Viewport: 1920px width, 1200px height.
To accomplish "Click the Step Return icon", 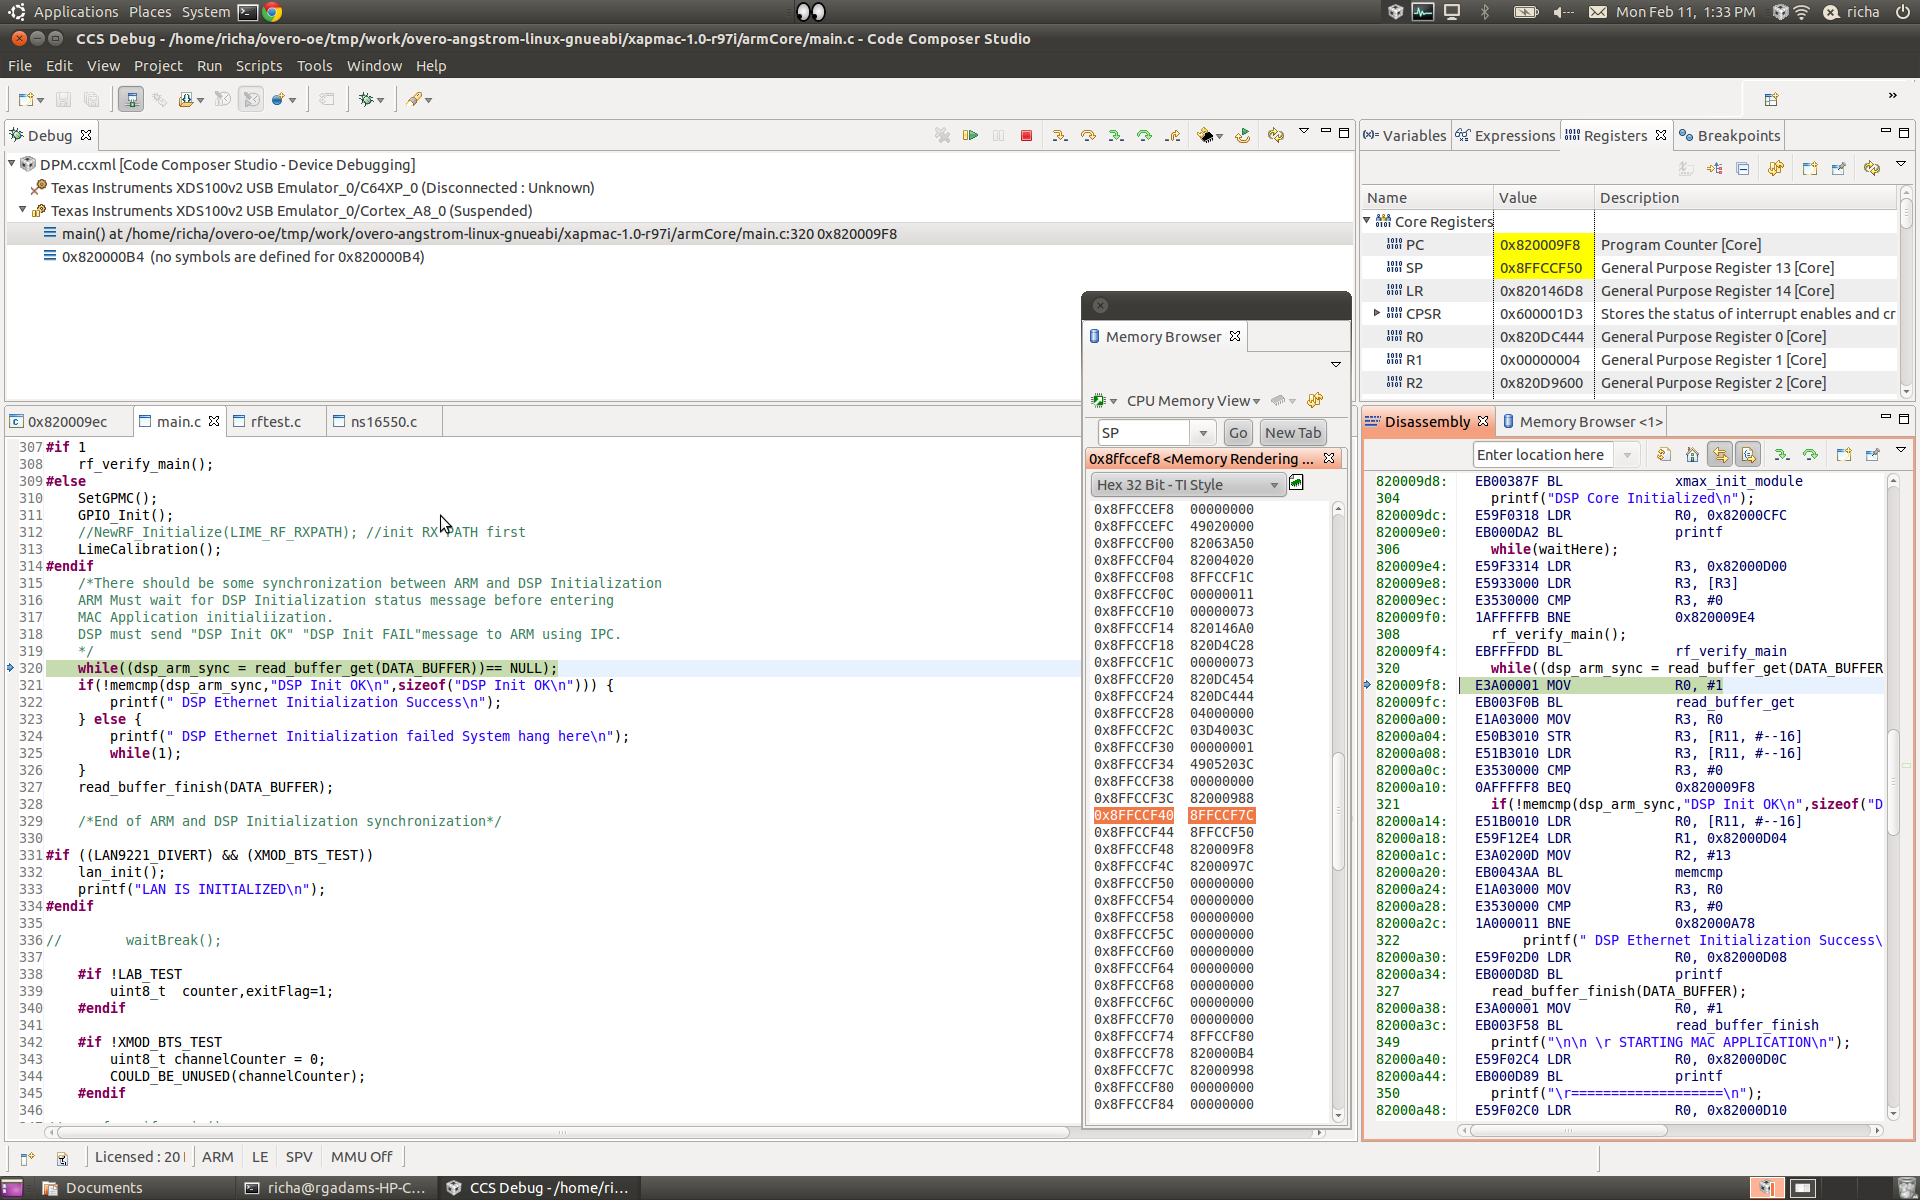I will [x=1173, y=136].
